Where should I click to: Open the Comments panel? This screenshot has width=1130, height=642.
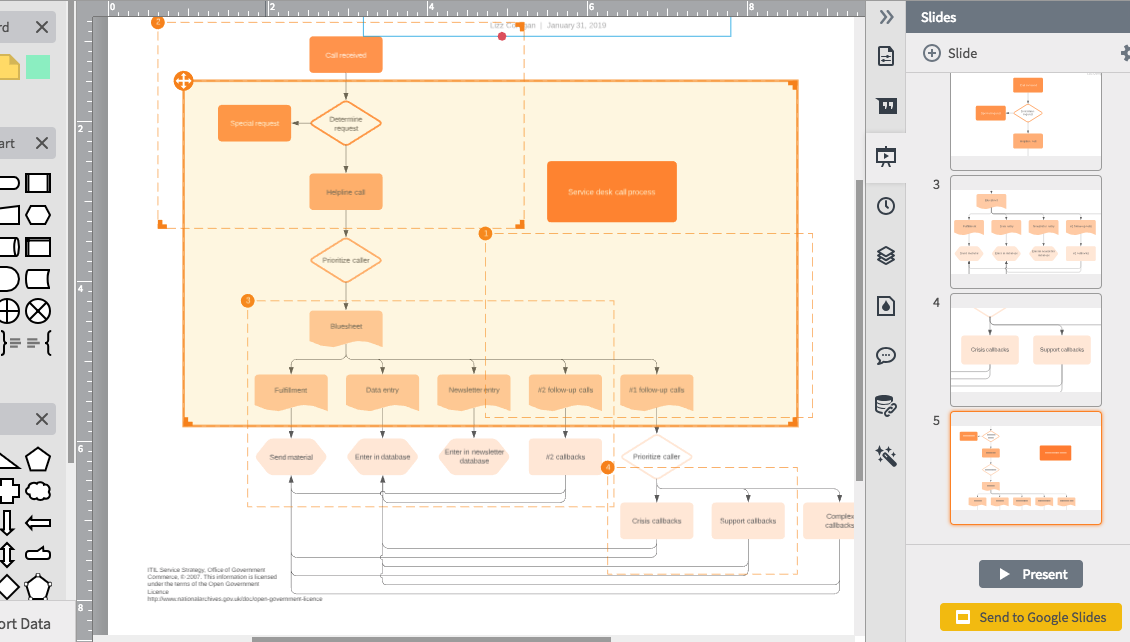pos(885,355)
